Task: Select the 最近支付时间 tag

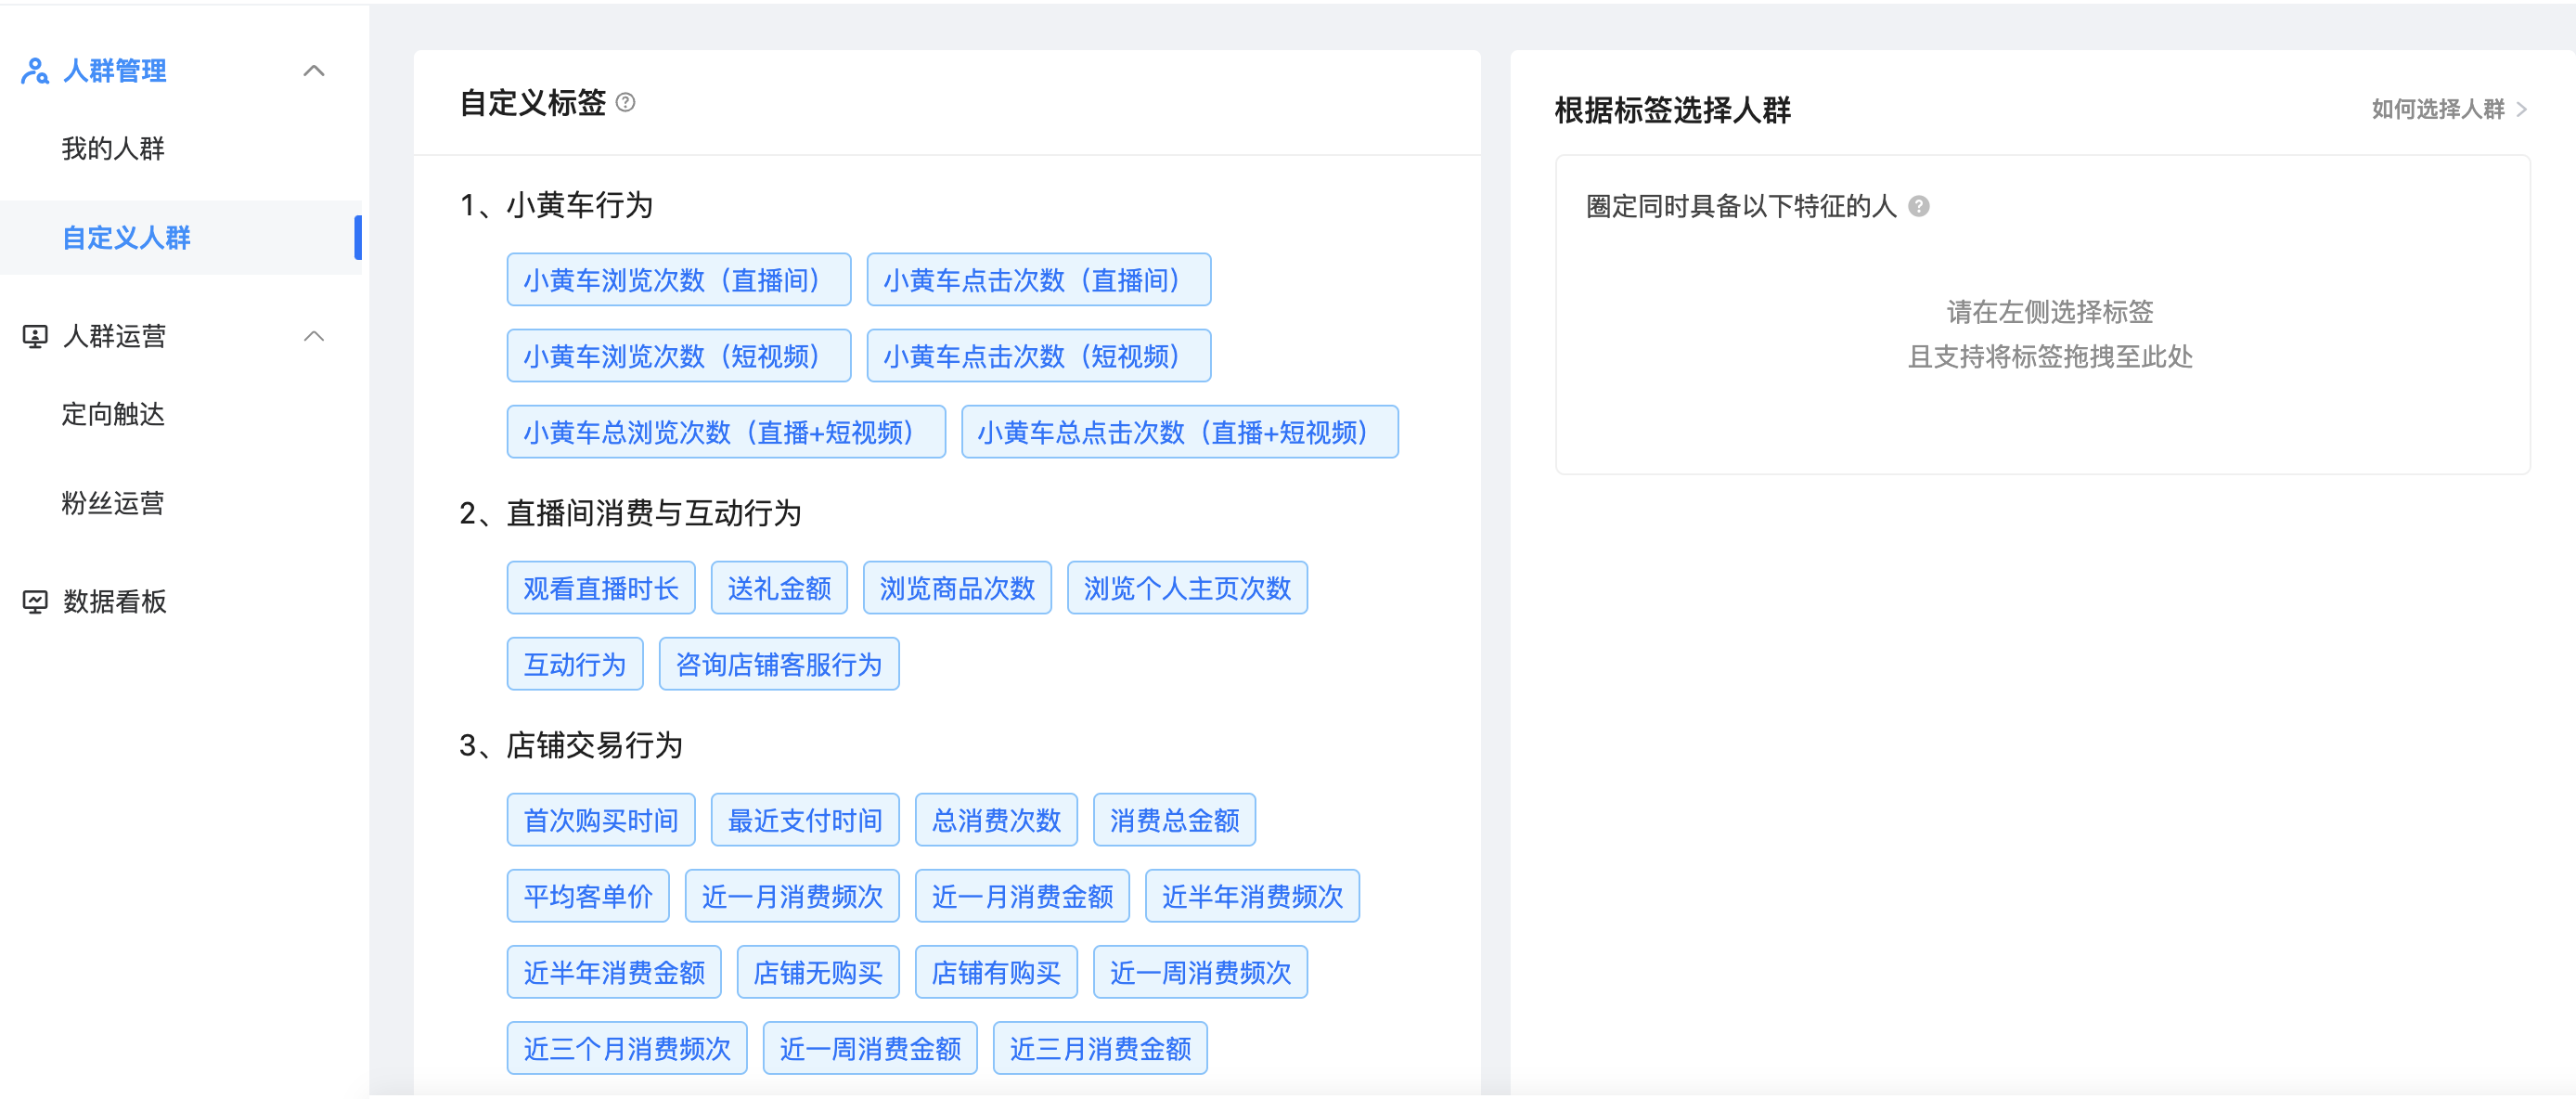Action: click(x=804, y=820)
